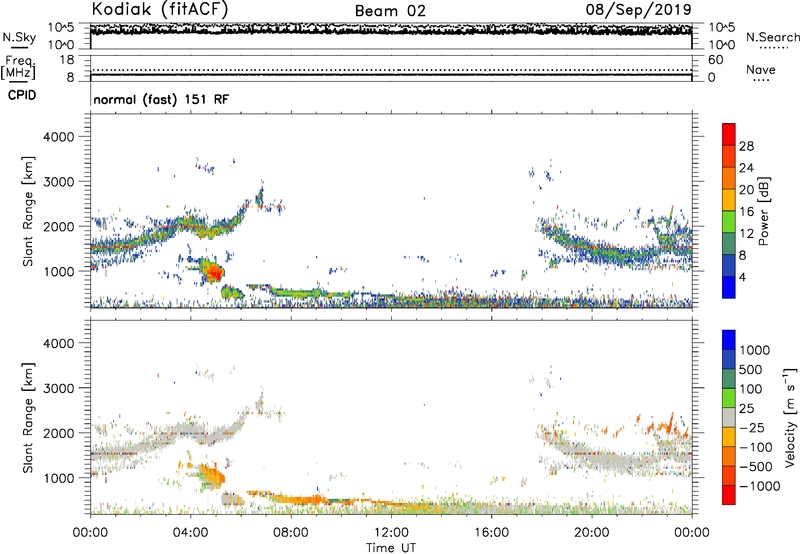This screenshot has width=800, height=554.
Task: Click the orange echo patch near 05:00 in velocity panel
Action: coord(213,475)
